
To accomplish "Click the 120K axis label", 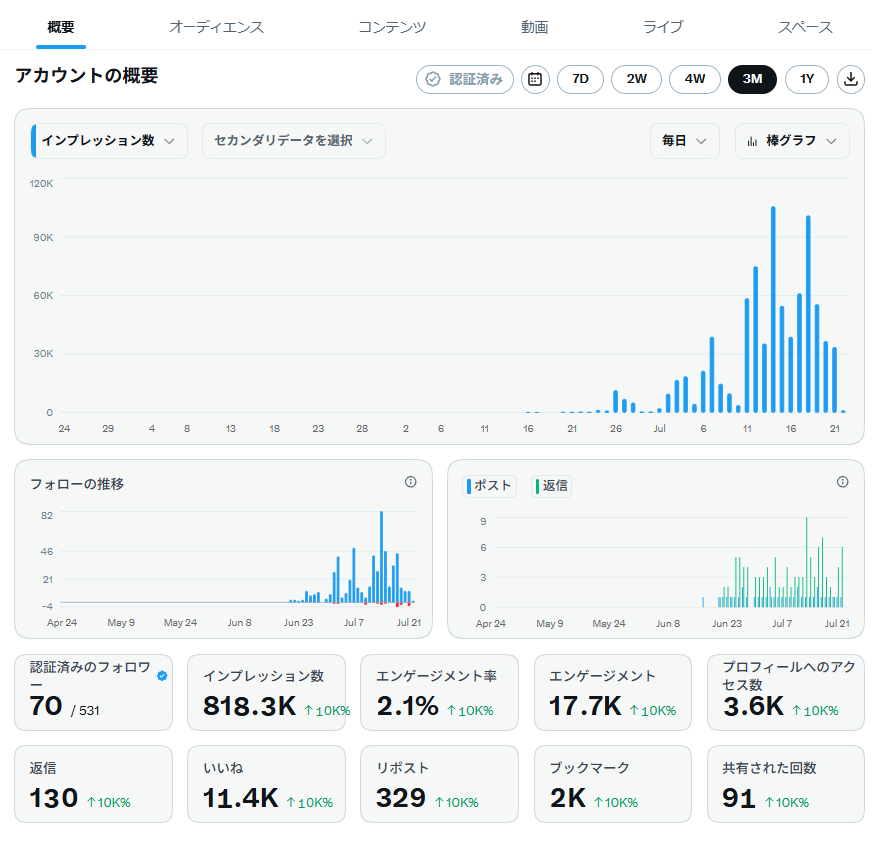I will click(42, 184).
